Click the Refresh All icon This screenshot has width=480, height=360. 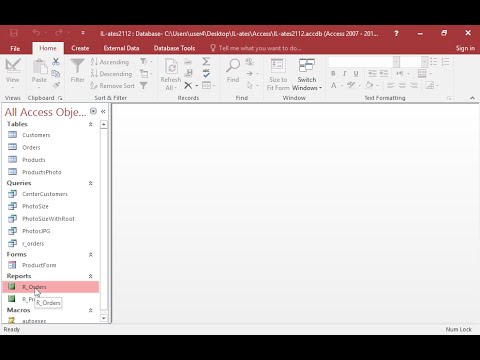[x=171, y=67]
